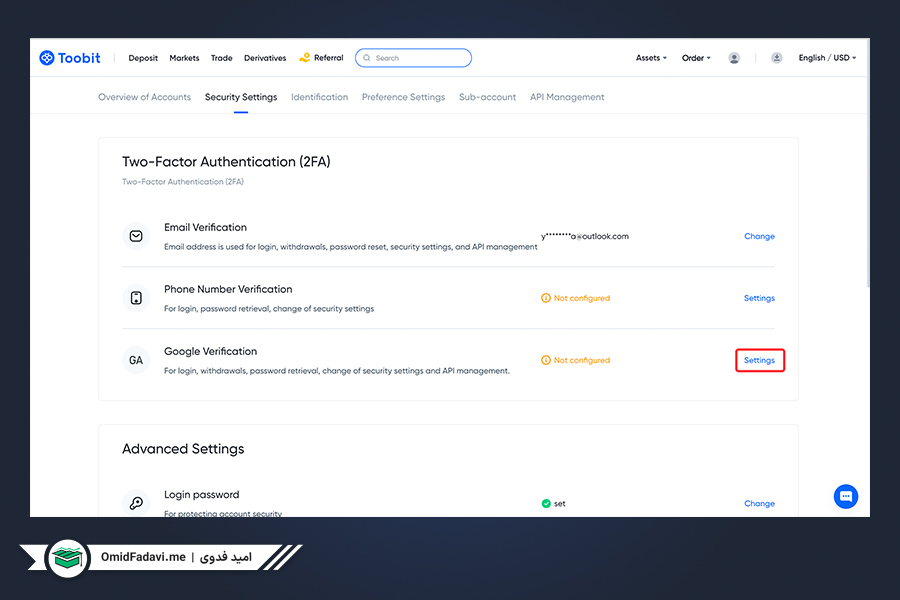Screen dimensions: 900x600
Task: Click the Google Verification title
Action: coord(211,351)
